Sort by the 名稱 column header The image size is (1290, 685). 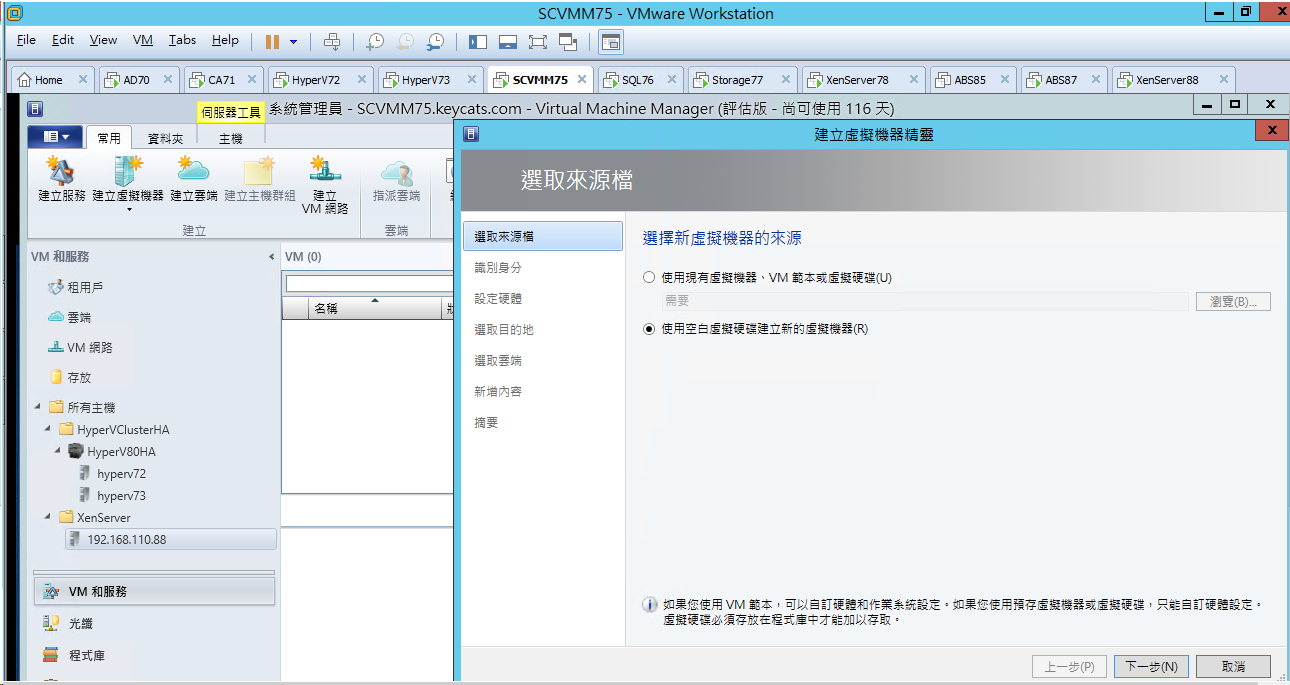coord(375,308)
